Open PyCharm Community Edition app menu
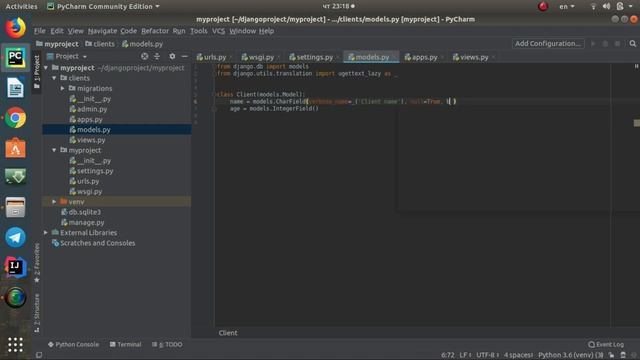 (x=103, y=7)
